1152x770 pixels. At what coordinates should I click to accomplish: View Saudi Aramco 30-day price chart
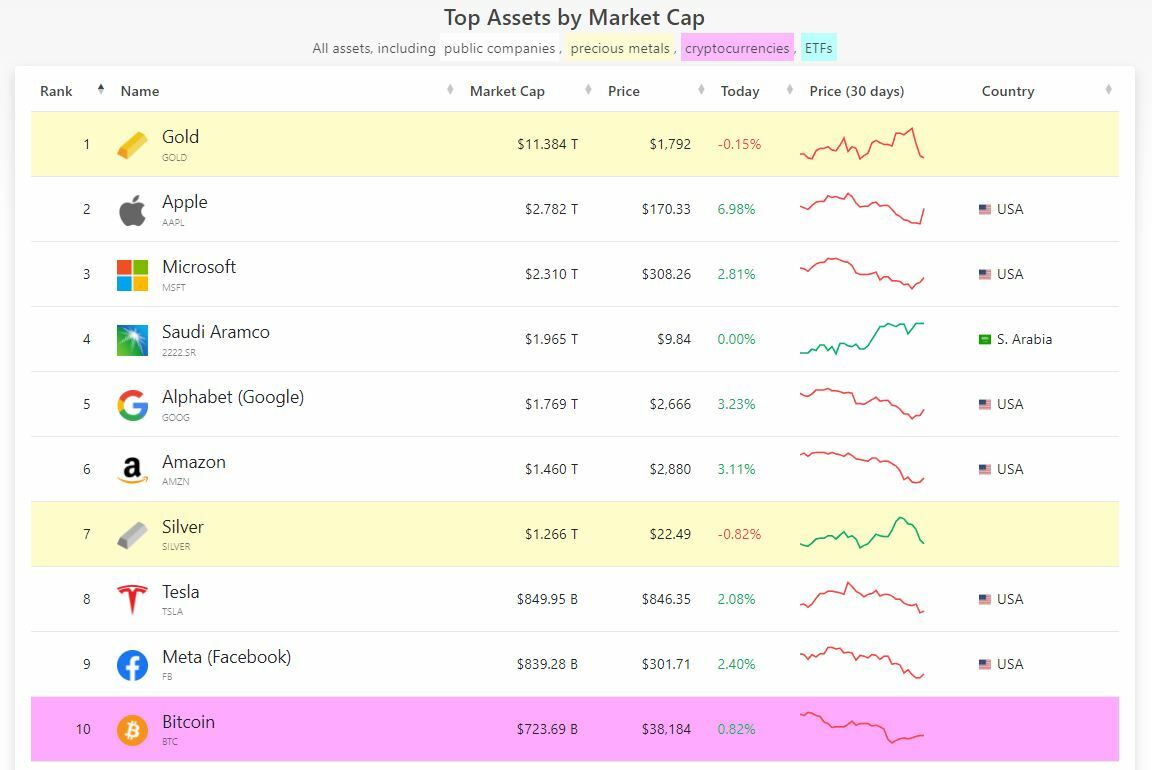(x=862, y=338)
